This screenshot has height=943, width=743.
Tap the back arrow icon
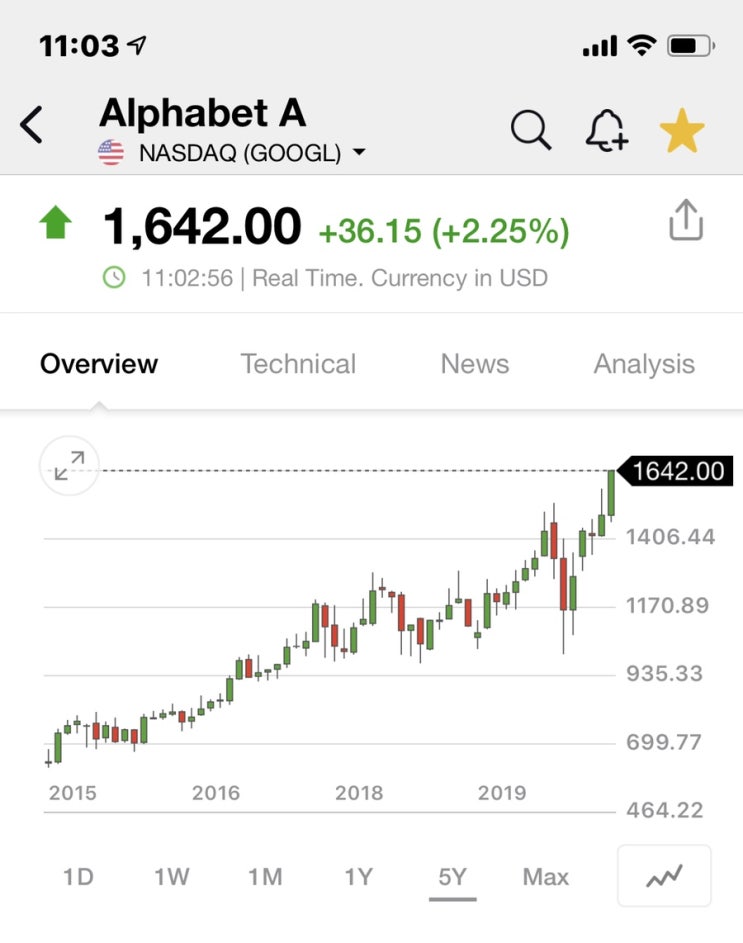tap(31, 125)
